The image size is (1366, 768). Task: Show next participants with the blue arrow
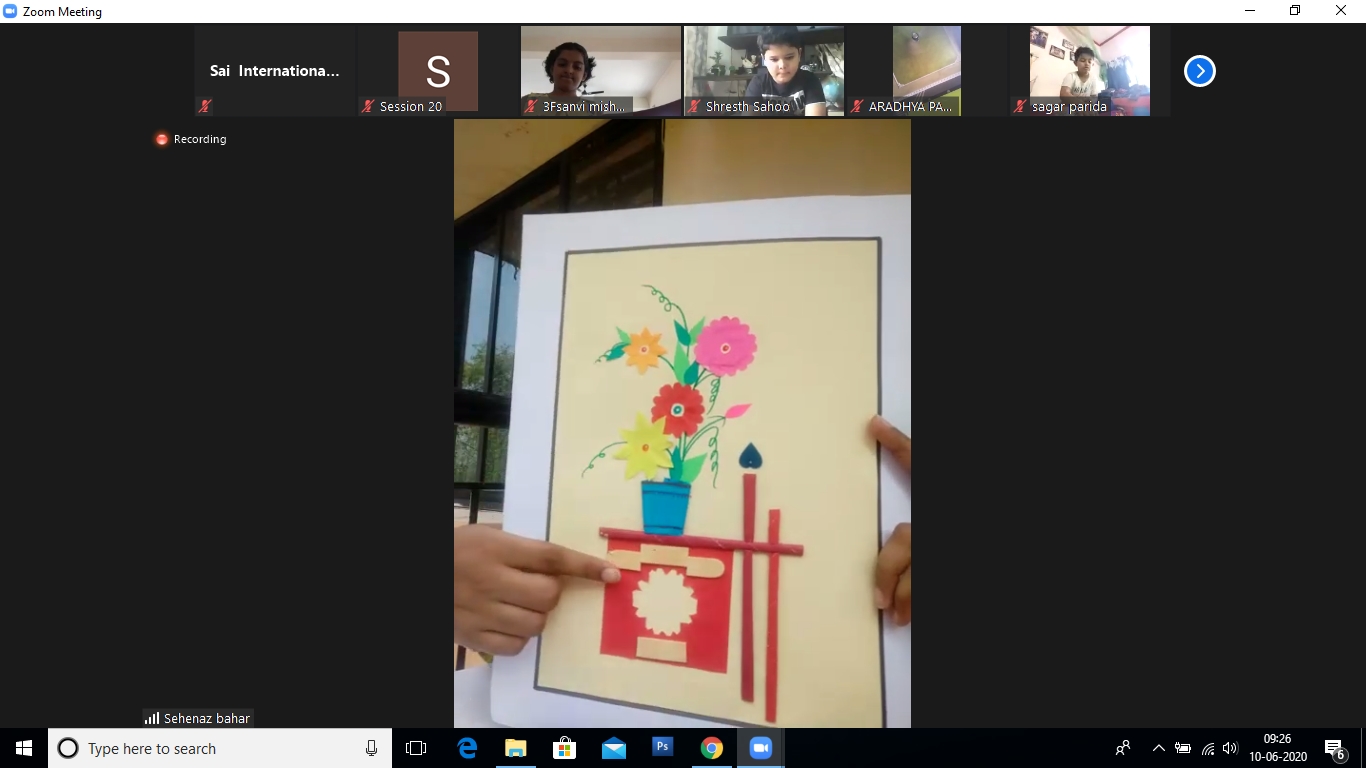(1199, 71)
